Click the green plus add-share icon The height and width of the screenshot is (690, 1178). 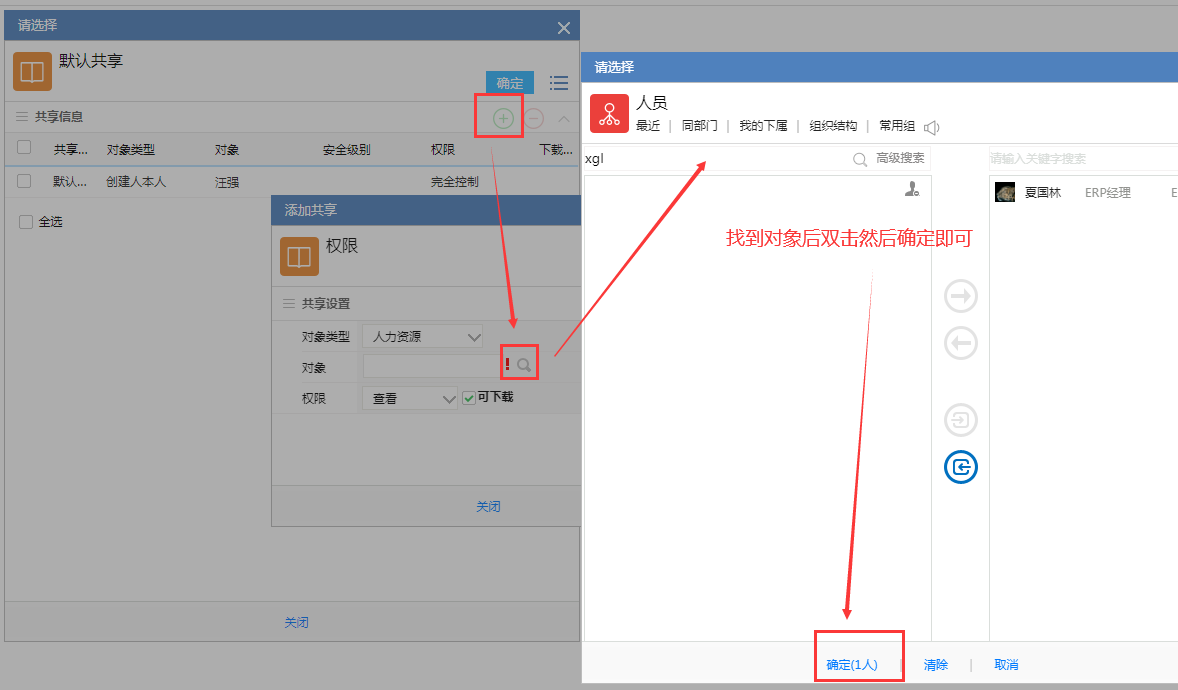[503, 119]
